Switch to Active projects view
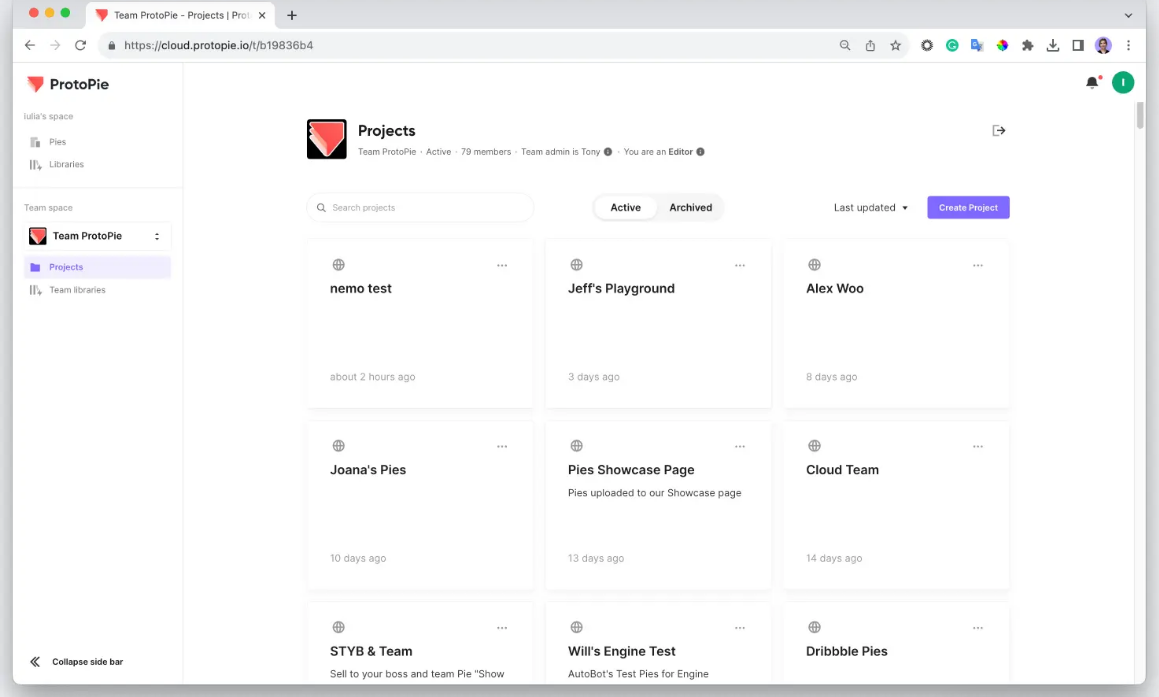This screenshot has width=1159, height=697. 625,208
